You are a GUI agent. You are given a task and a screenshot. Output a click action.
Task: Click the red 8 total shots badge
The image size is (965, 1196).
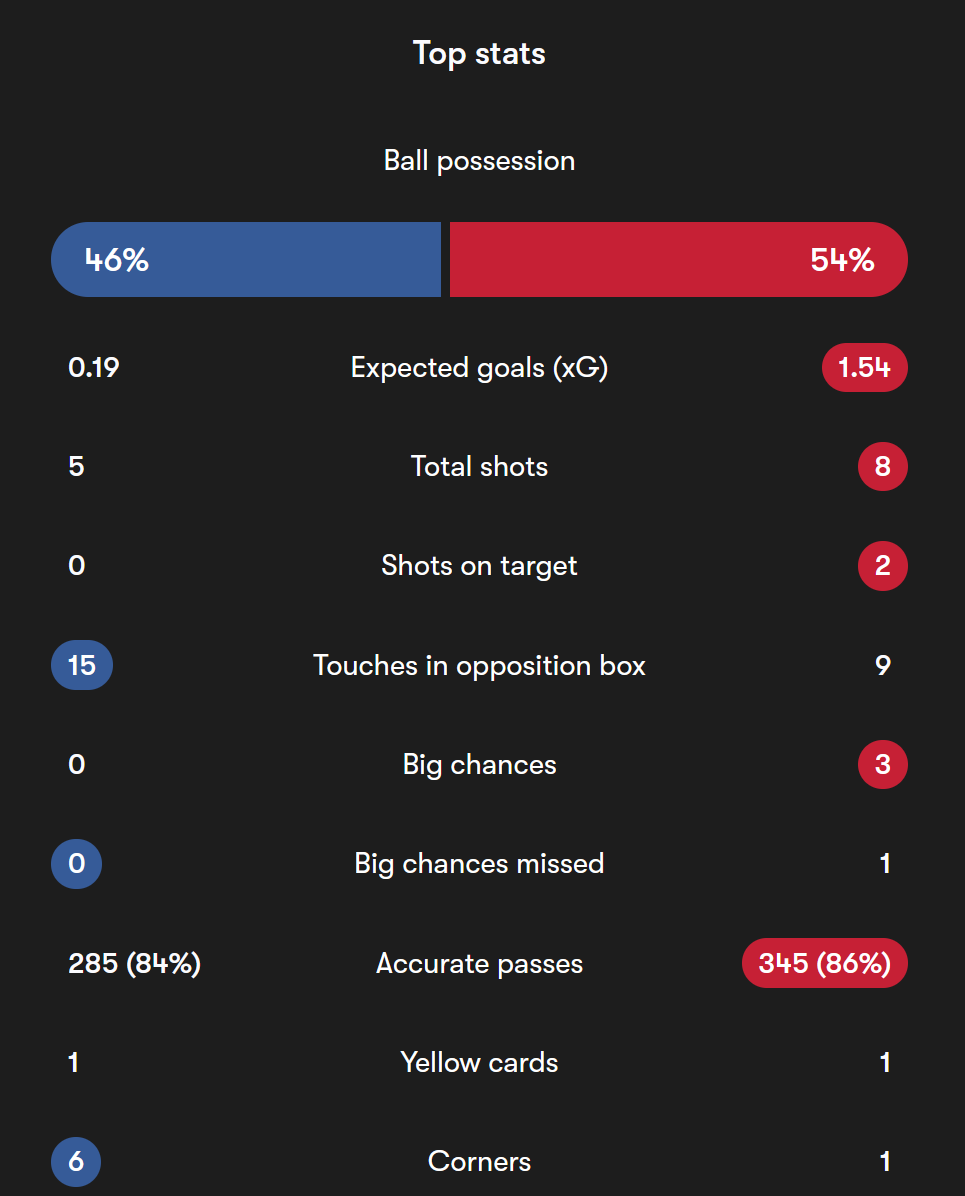coord(883,466)
